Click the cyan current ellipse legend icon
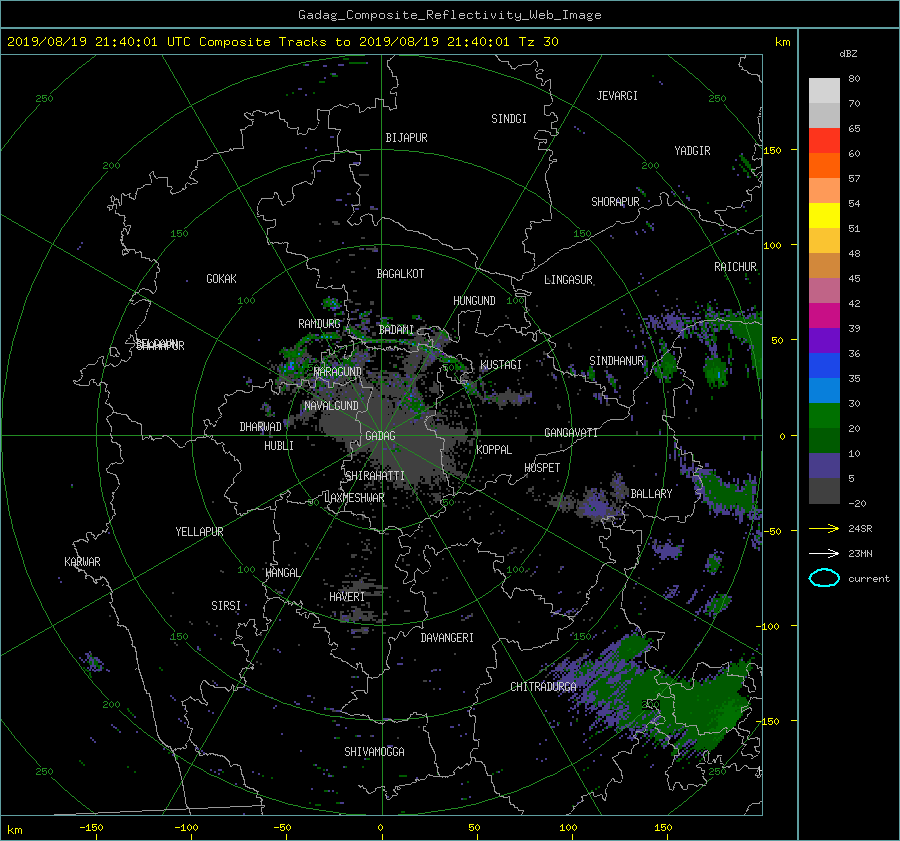The image size is (900, 841). tap(824, 578)
